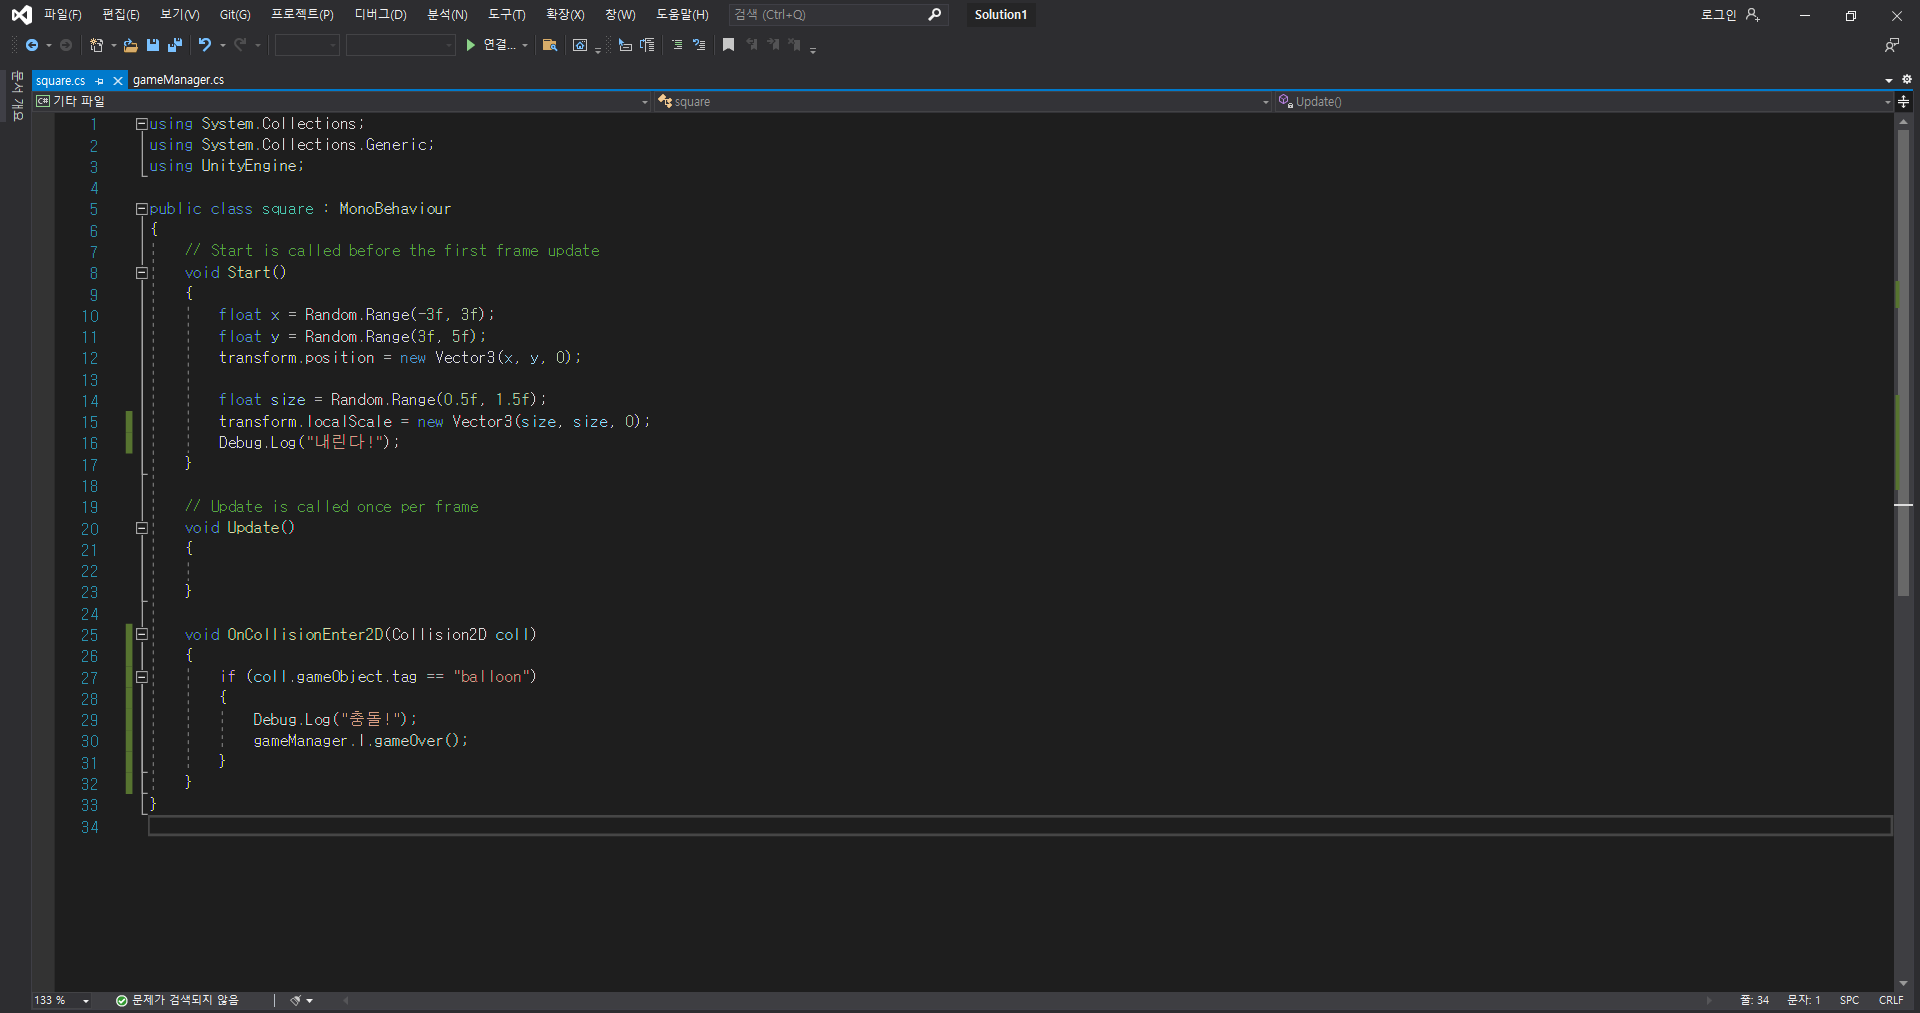Click the scrollbar down arrow
This screenshot has height=1013, width=1920.
click(1903, 984)
